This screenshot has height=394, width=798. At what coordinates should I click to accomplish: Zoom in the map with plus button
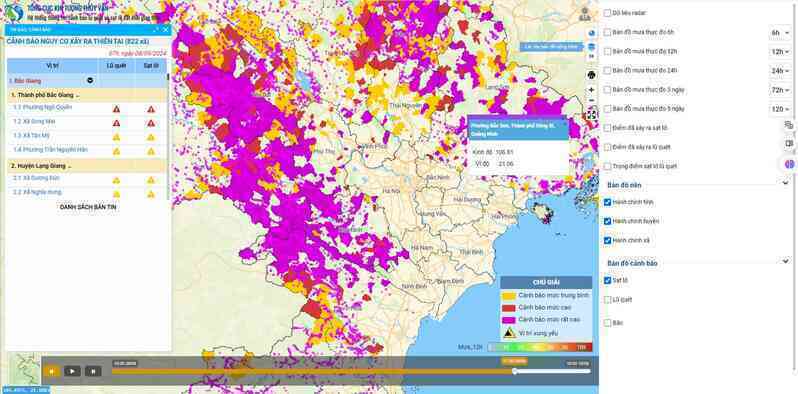(591, 89)
